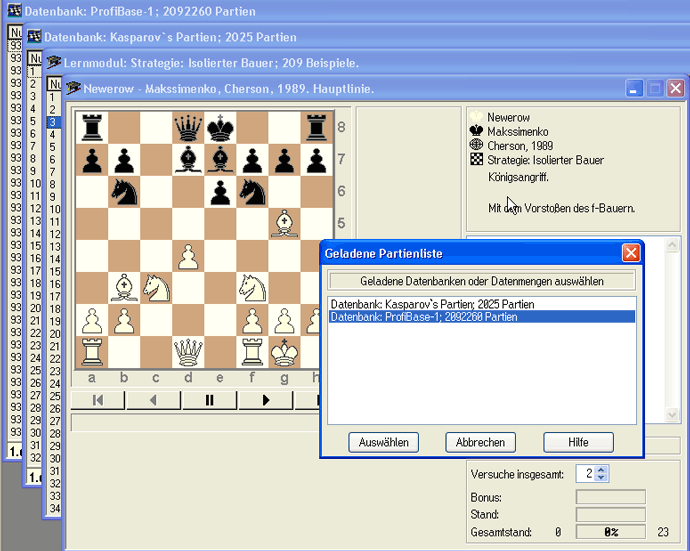Click Abbrechen to cancel the dialog
Screen dimensions: 690x551
click(481, 442)
